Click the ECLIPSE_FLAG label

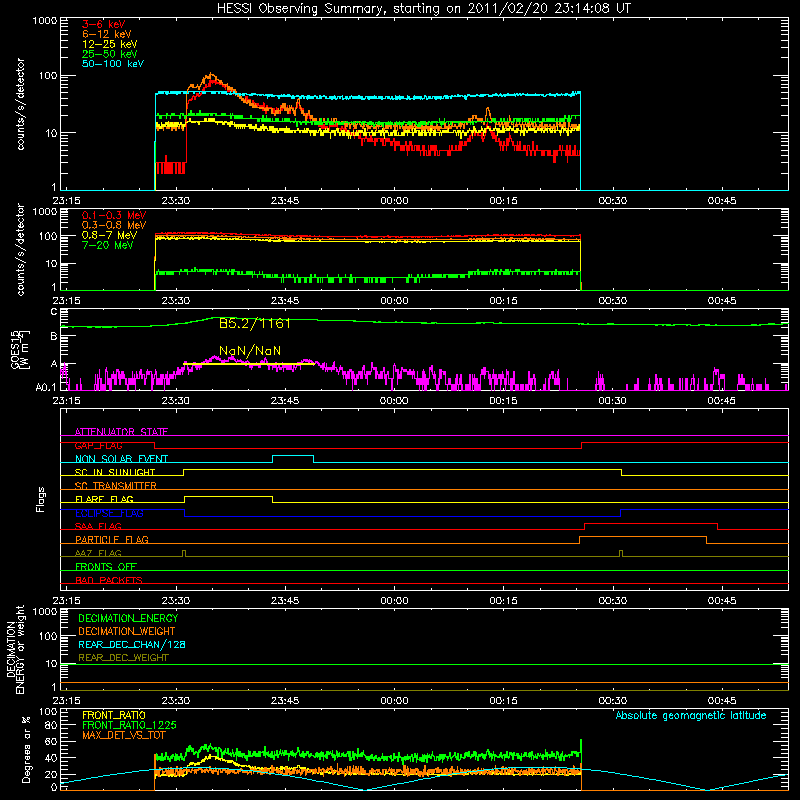(x=109, y=513)
